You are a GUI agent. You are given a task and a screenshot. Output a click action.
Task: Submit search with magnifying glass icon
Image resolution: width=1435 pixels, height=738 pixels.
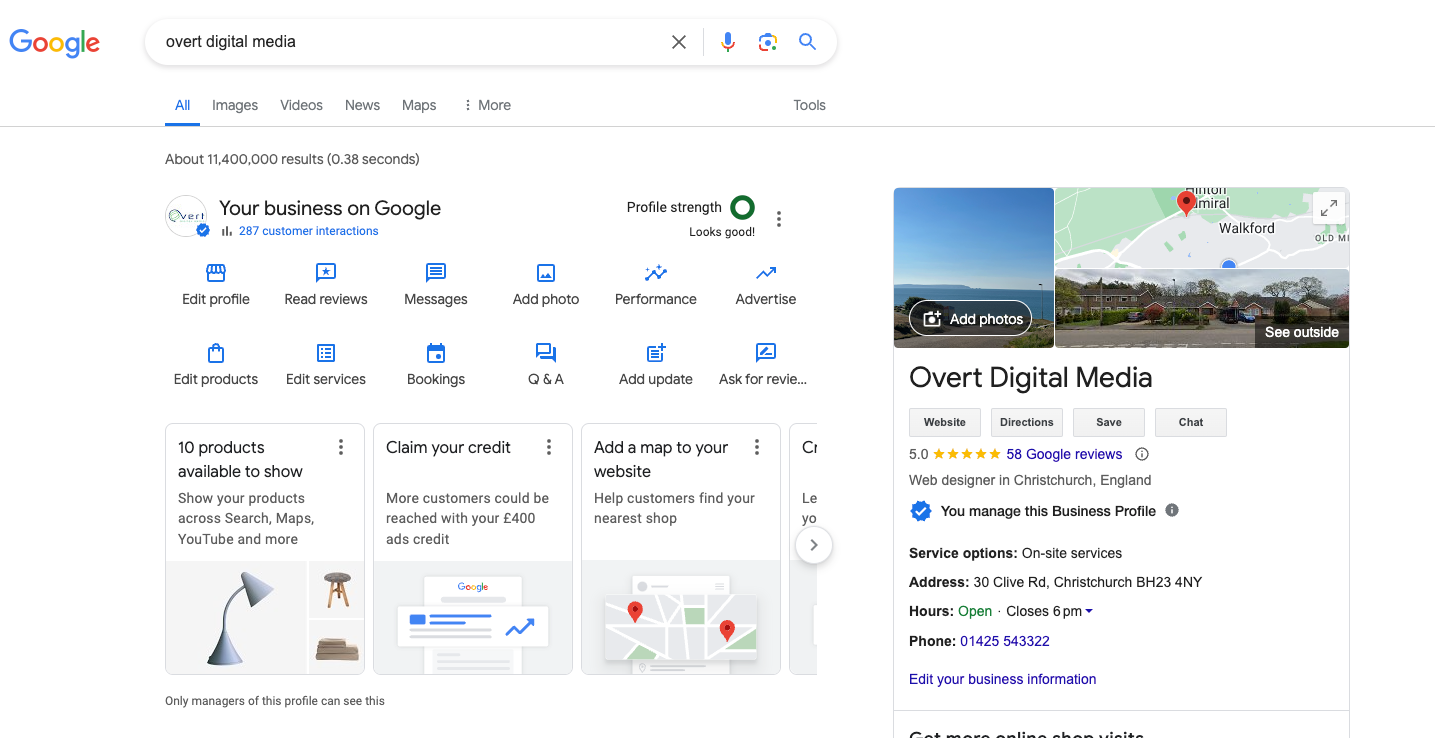807,42
